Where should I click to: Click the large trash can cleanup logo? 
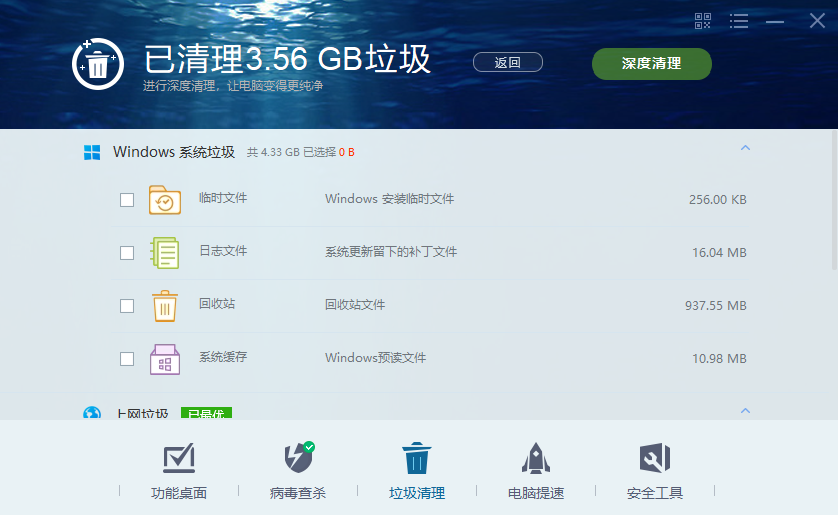click(x=98, y=64)
